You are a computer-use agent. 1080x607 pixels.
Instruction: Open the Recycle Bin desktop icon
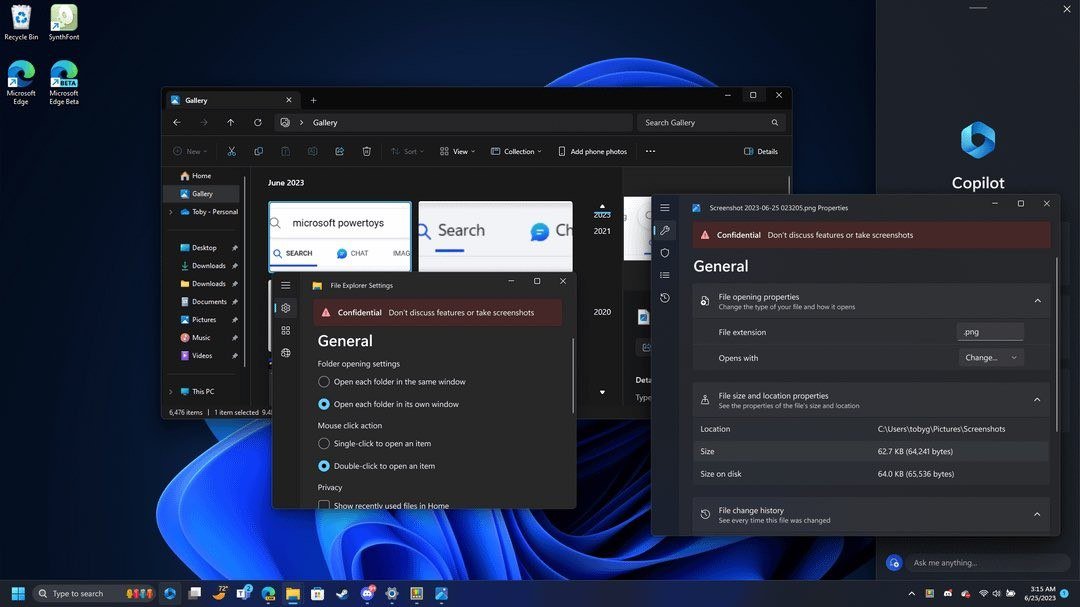point(21,22)
